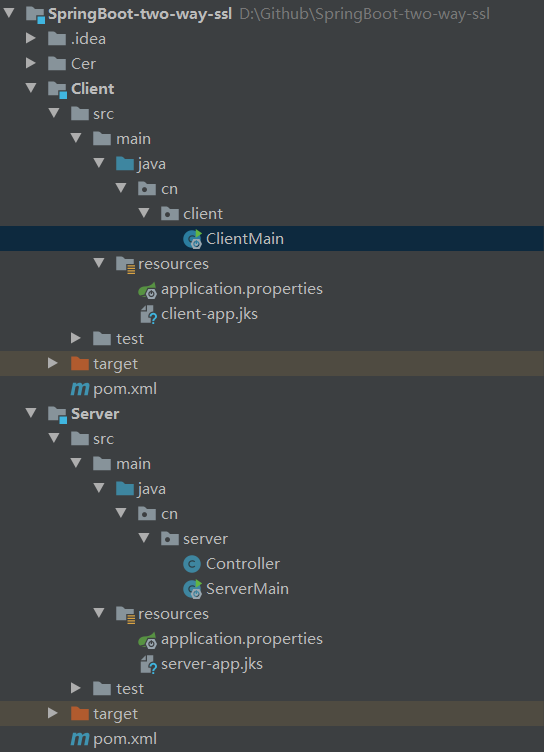Select the server package under Server cn
Viewport: 544px width, 752px height.
point(205,539)
